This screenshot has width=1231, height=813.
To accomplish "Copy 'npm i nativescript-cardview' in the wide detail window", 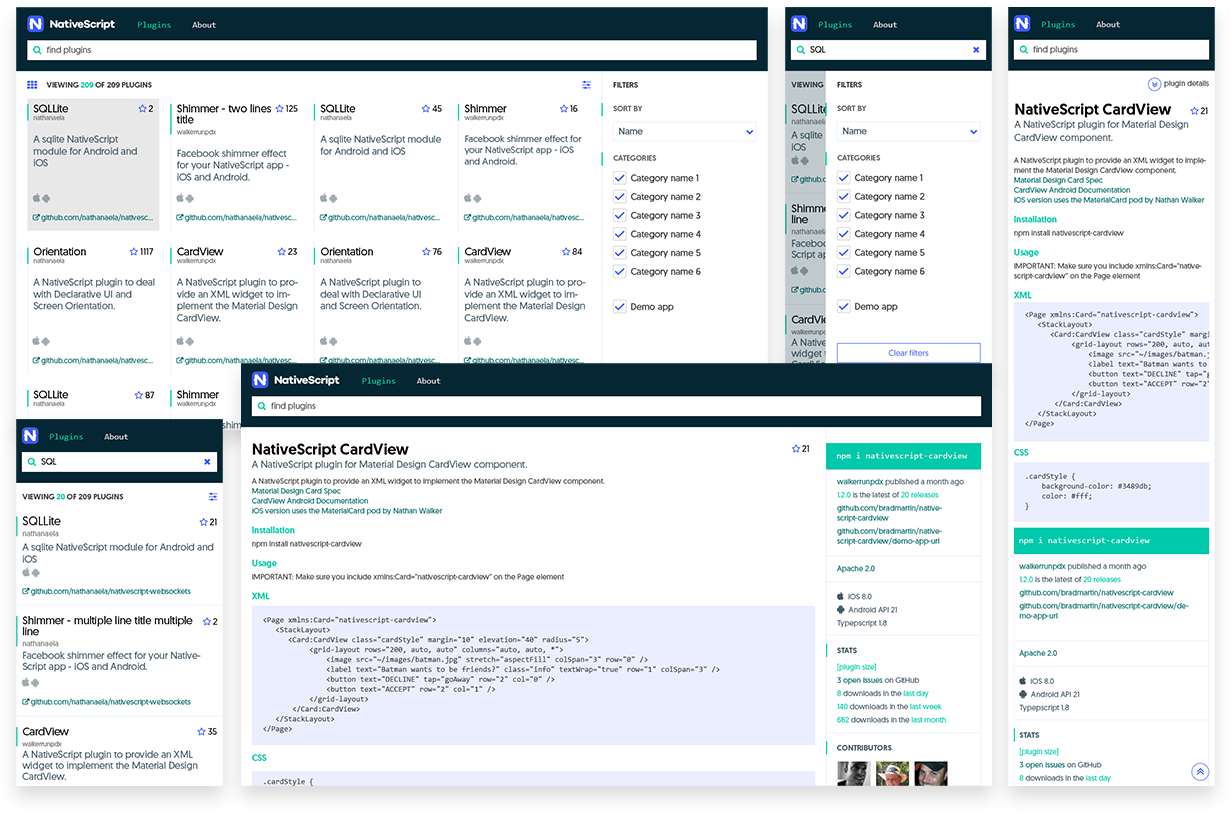I will (x=903, y=456).
